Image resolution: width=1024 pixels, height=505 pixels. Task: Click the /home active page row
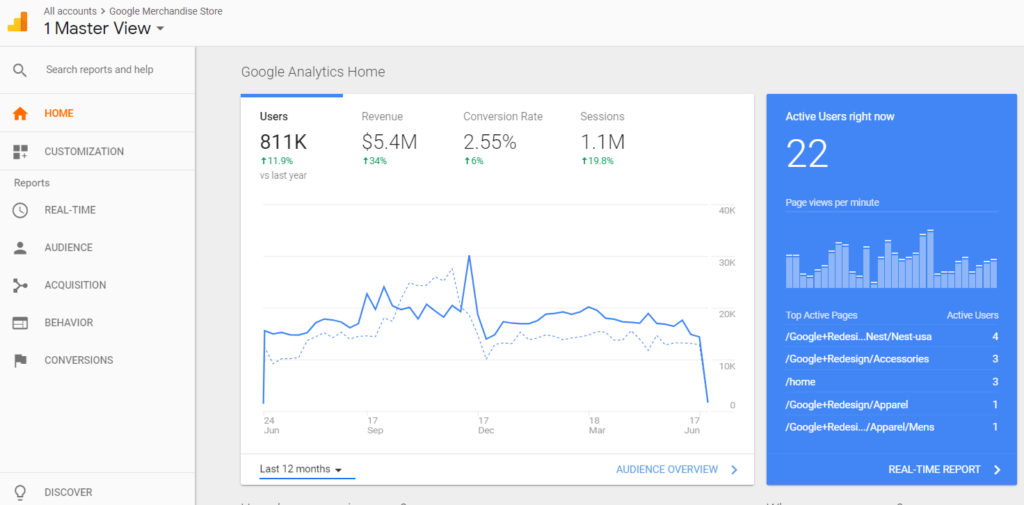coord(891,382)
